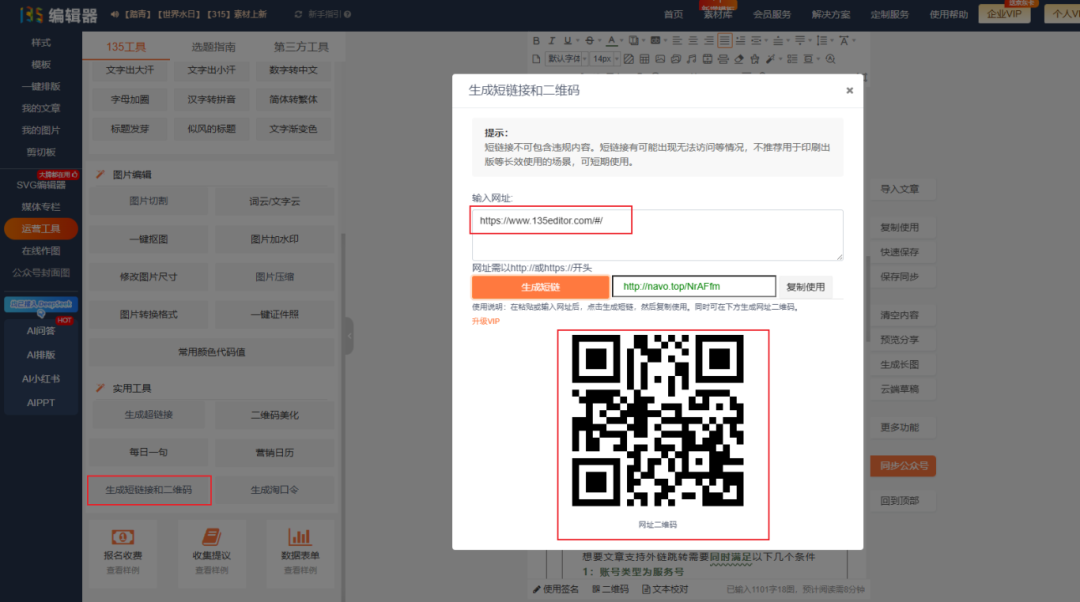Open 收集提议 book icon tool

tap(211, 537)
